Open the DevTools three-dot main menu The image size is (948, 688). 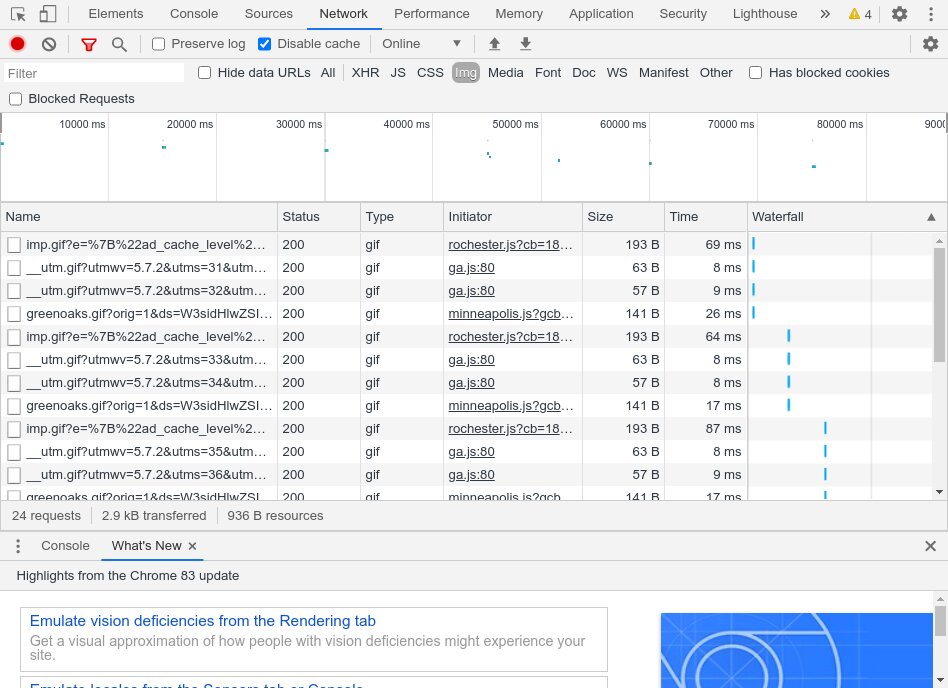click(930, 14)
